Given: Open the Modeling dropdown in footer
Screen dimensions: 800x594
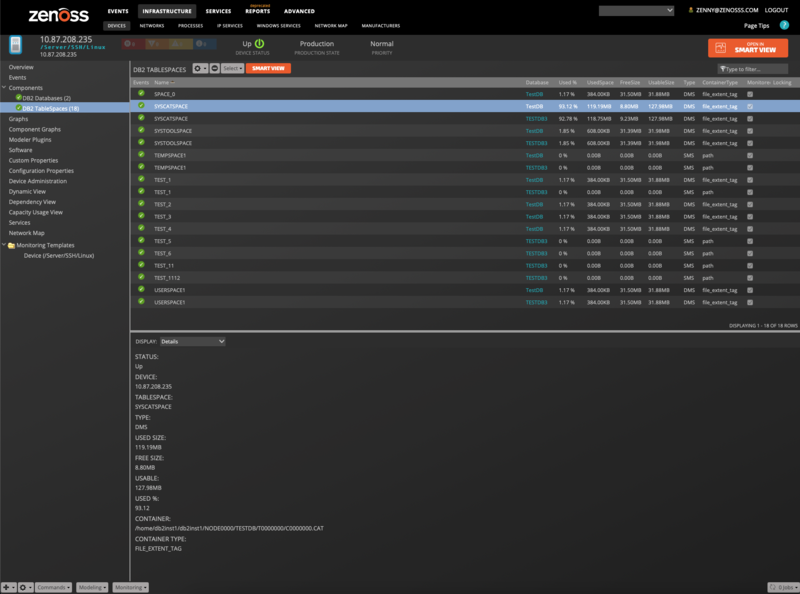Looking at the screenshot, I should (x=92, y=587).
